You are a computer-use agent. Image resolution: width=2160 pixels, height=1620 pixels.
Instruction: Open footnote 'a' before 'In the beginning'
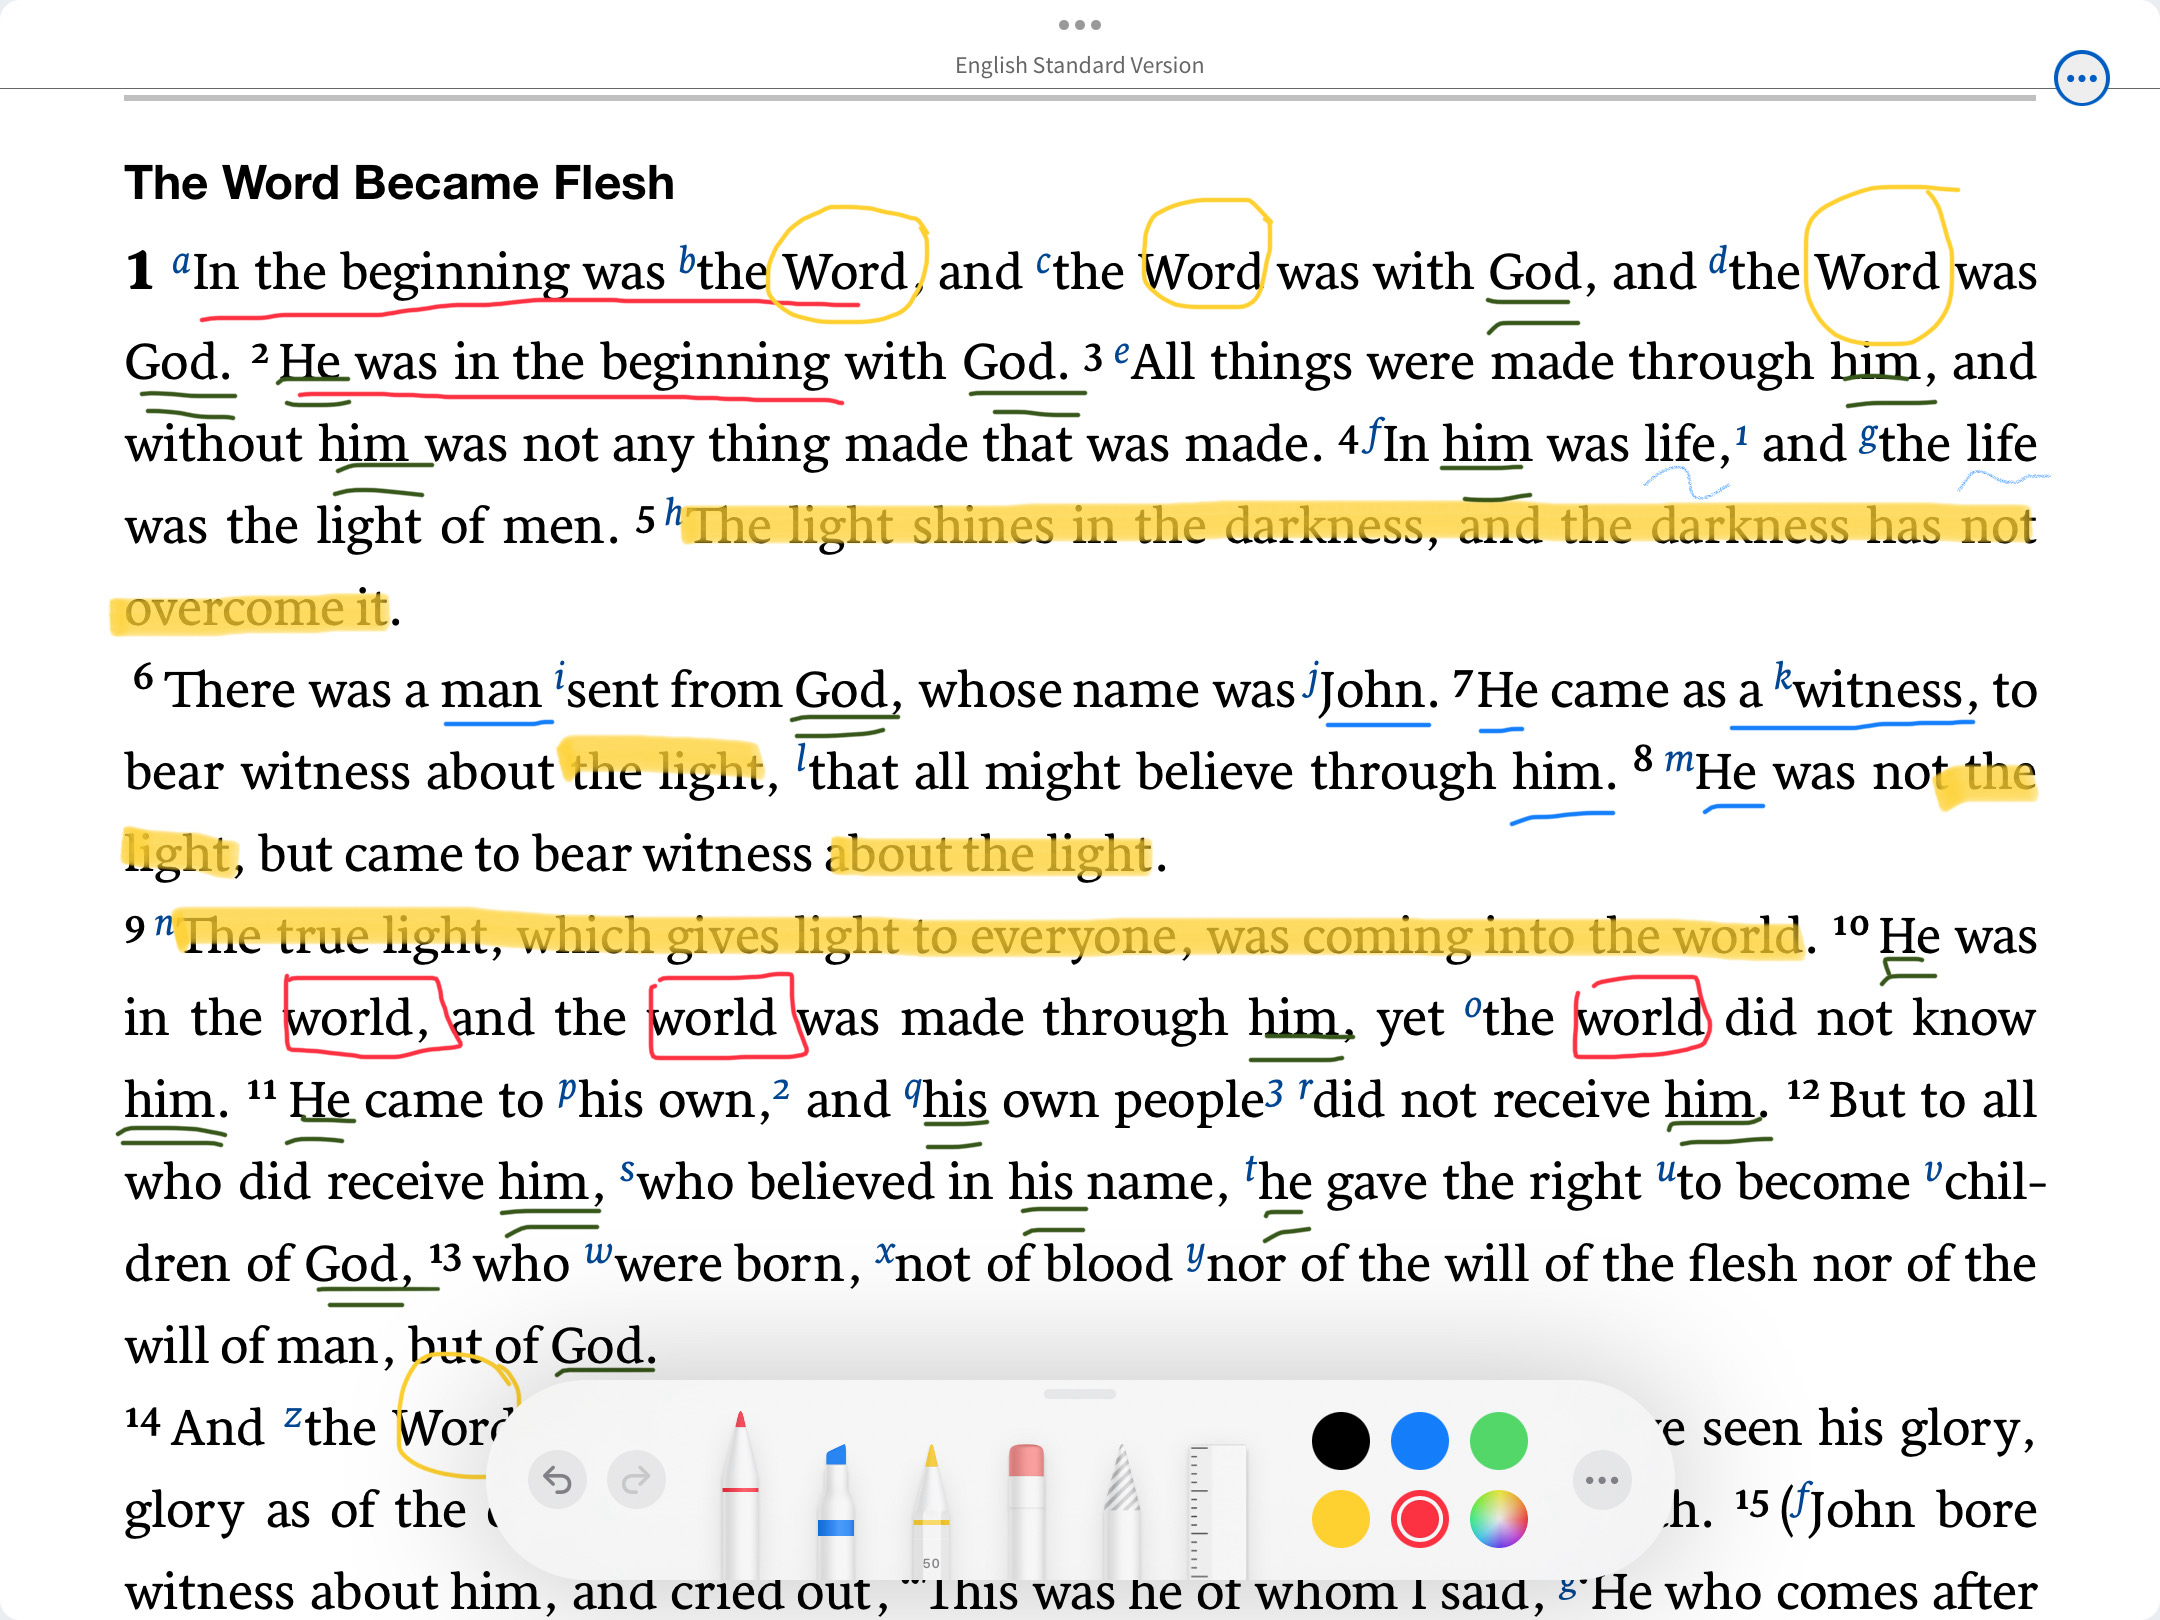(181, 263)
